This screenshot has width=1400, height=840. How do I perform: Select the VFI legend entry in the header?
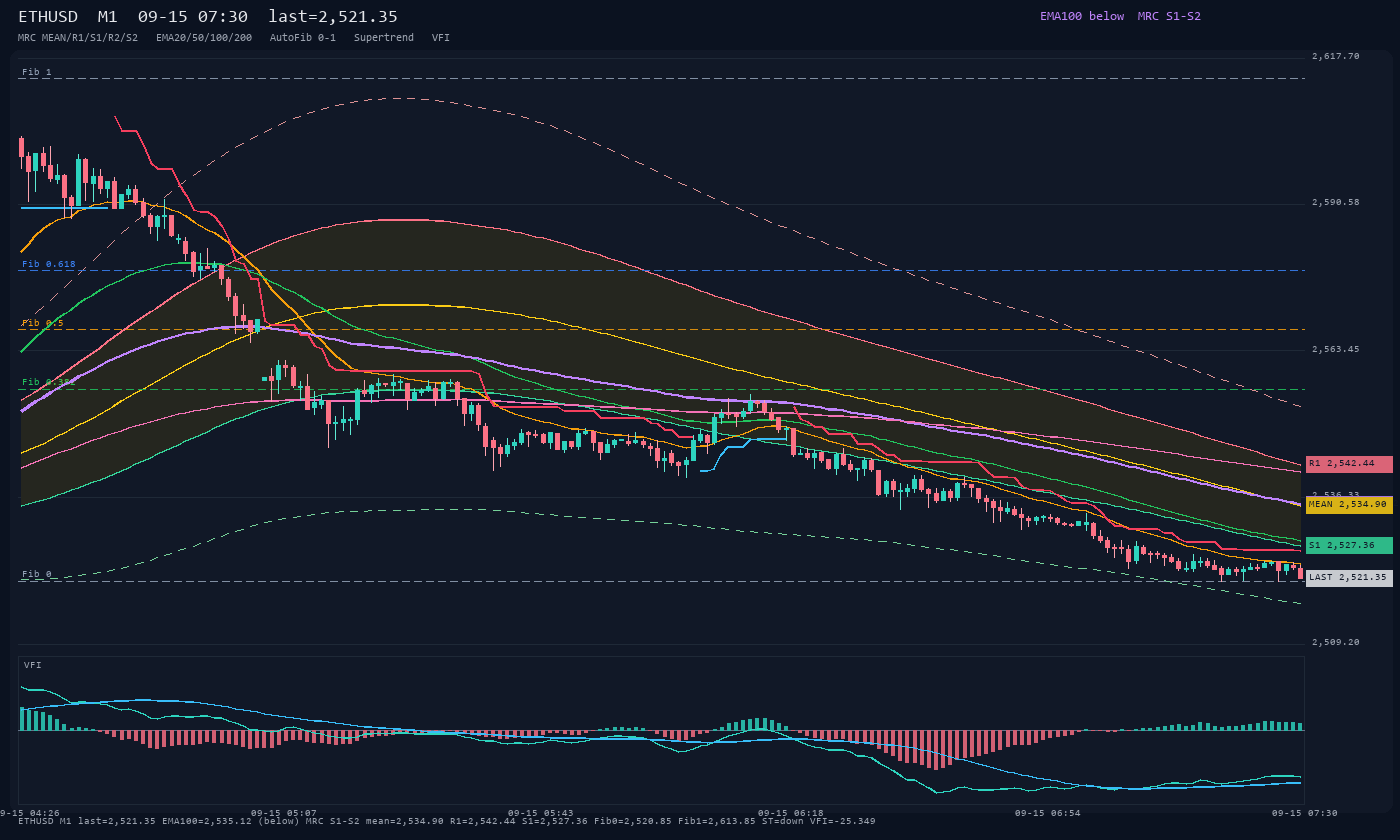click(441, 37)
